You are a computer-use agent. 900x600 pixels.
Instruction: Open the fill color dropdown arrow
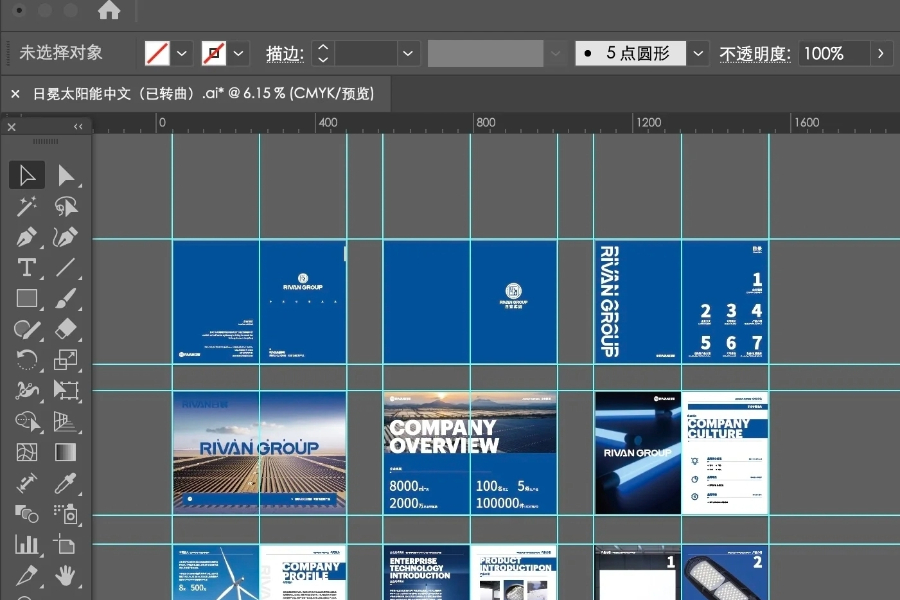click(182, 53)
